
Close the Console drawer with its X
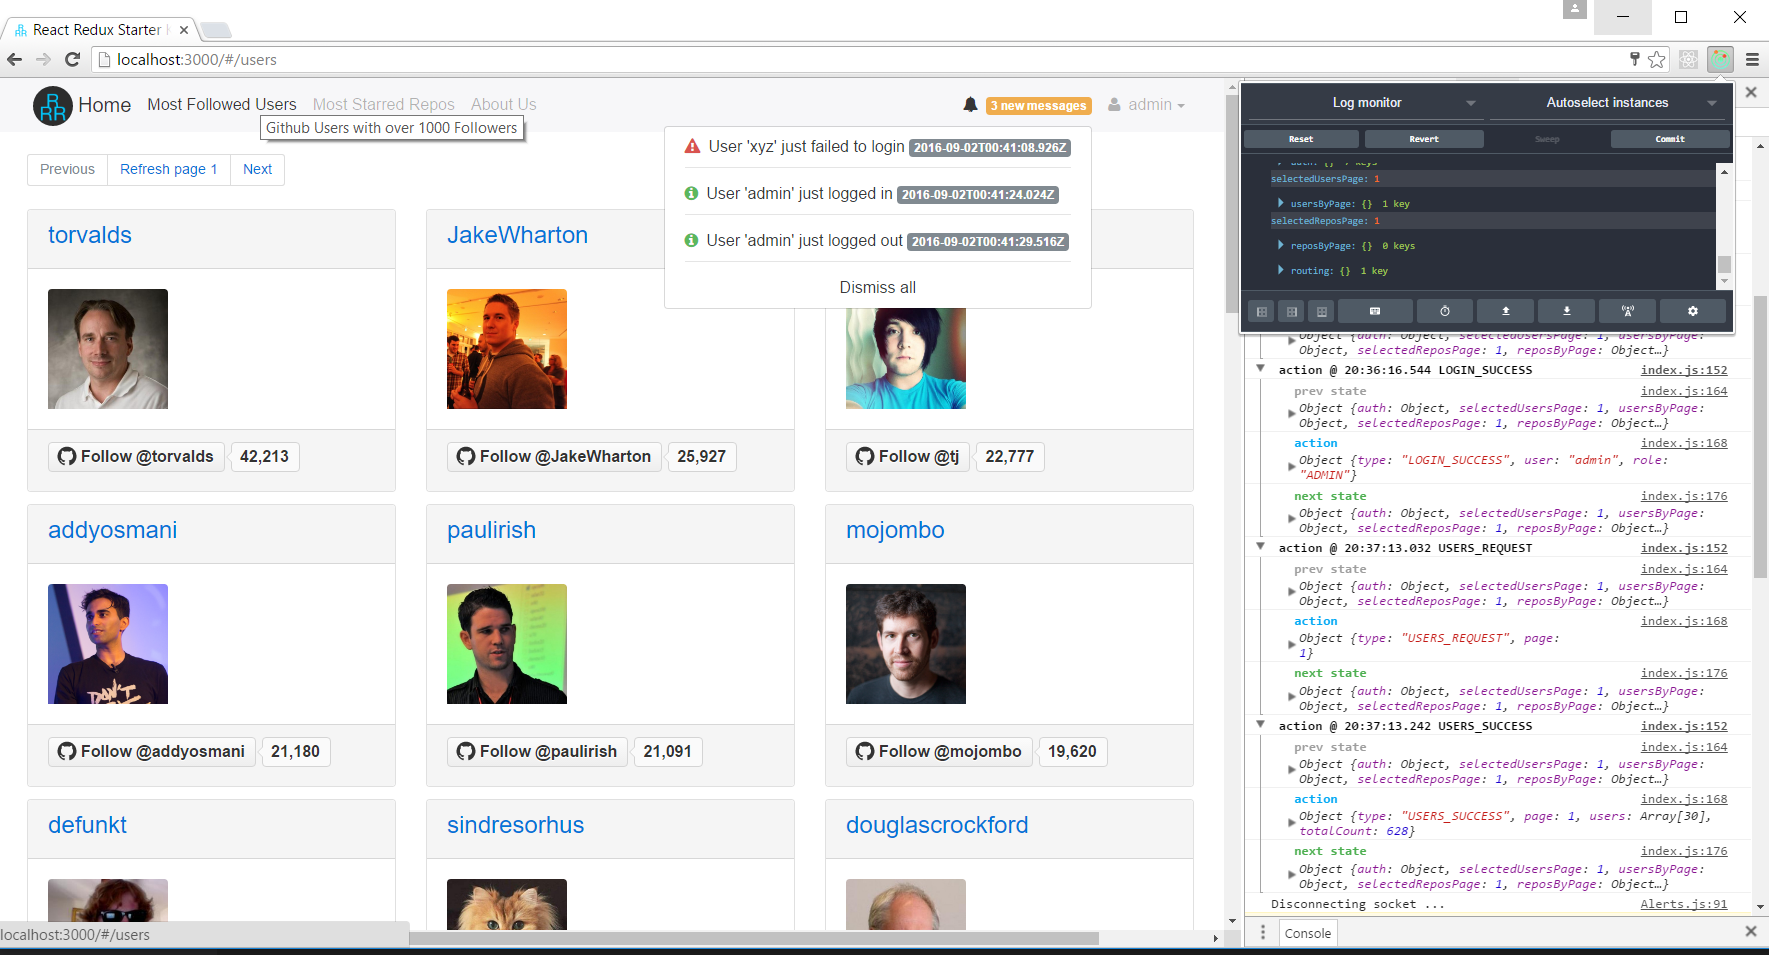(x=1750, y=931)
